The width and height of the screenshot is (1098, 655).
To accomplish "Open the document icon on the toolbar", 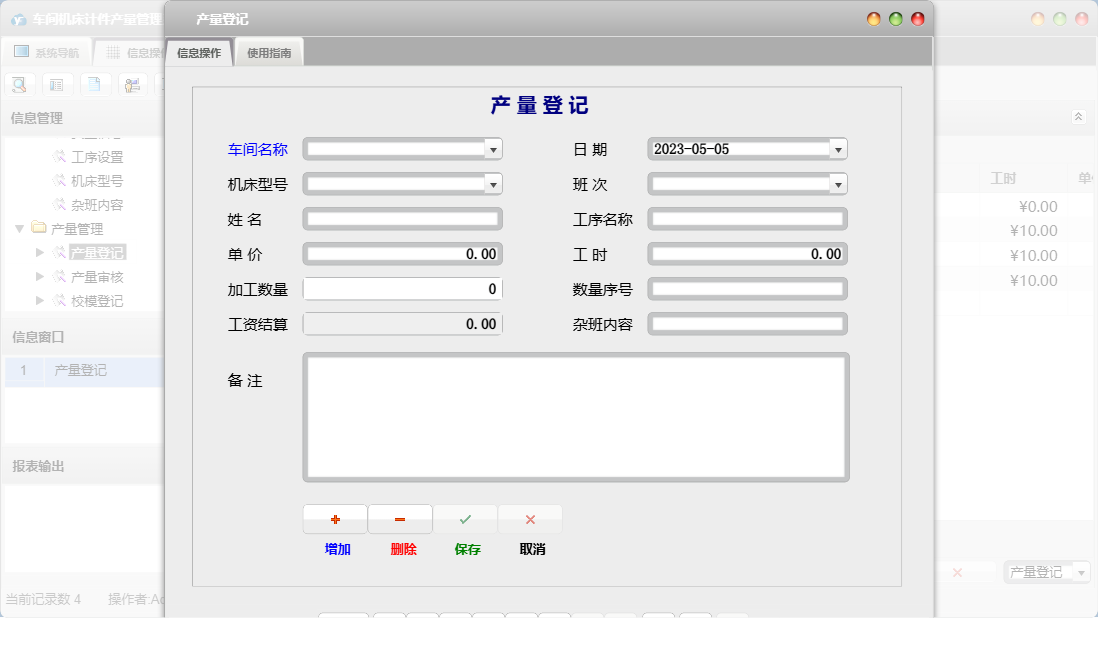I will tap(94, 84).
